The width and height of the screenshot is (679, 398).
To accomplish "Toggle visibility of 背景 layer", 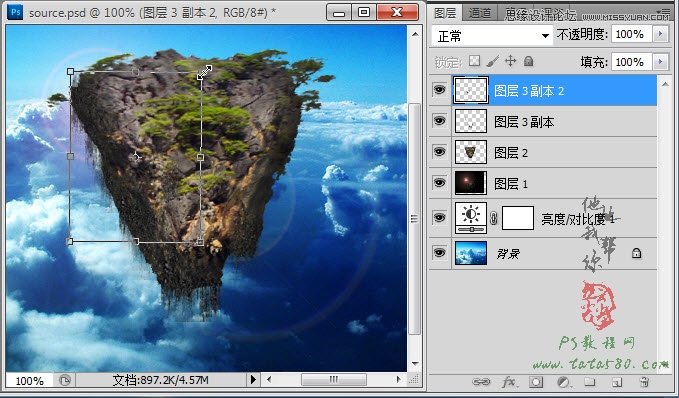I will (440, 252).
